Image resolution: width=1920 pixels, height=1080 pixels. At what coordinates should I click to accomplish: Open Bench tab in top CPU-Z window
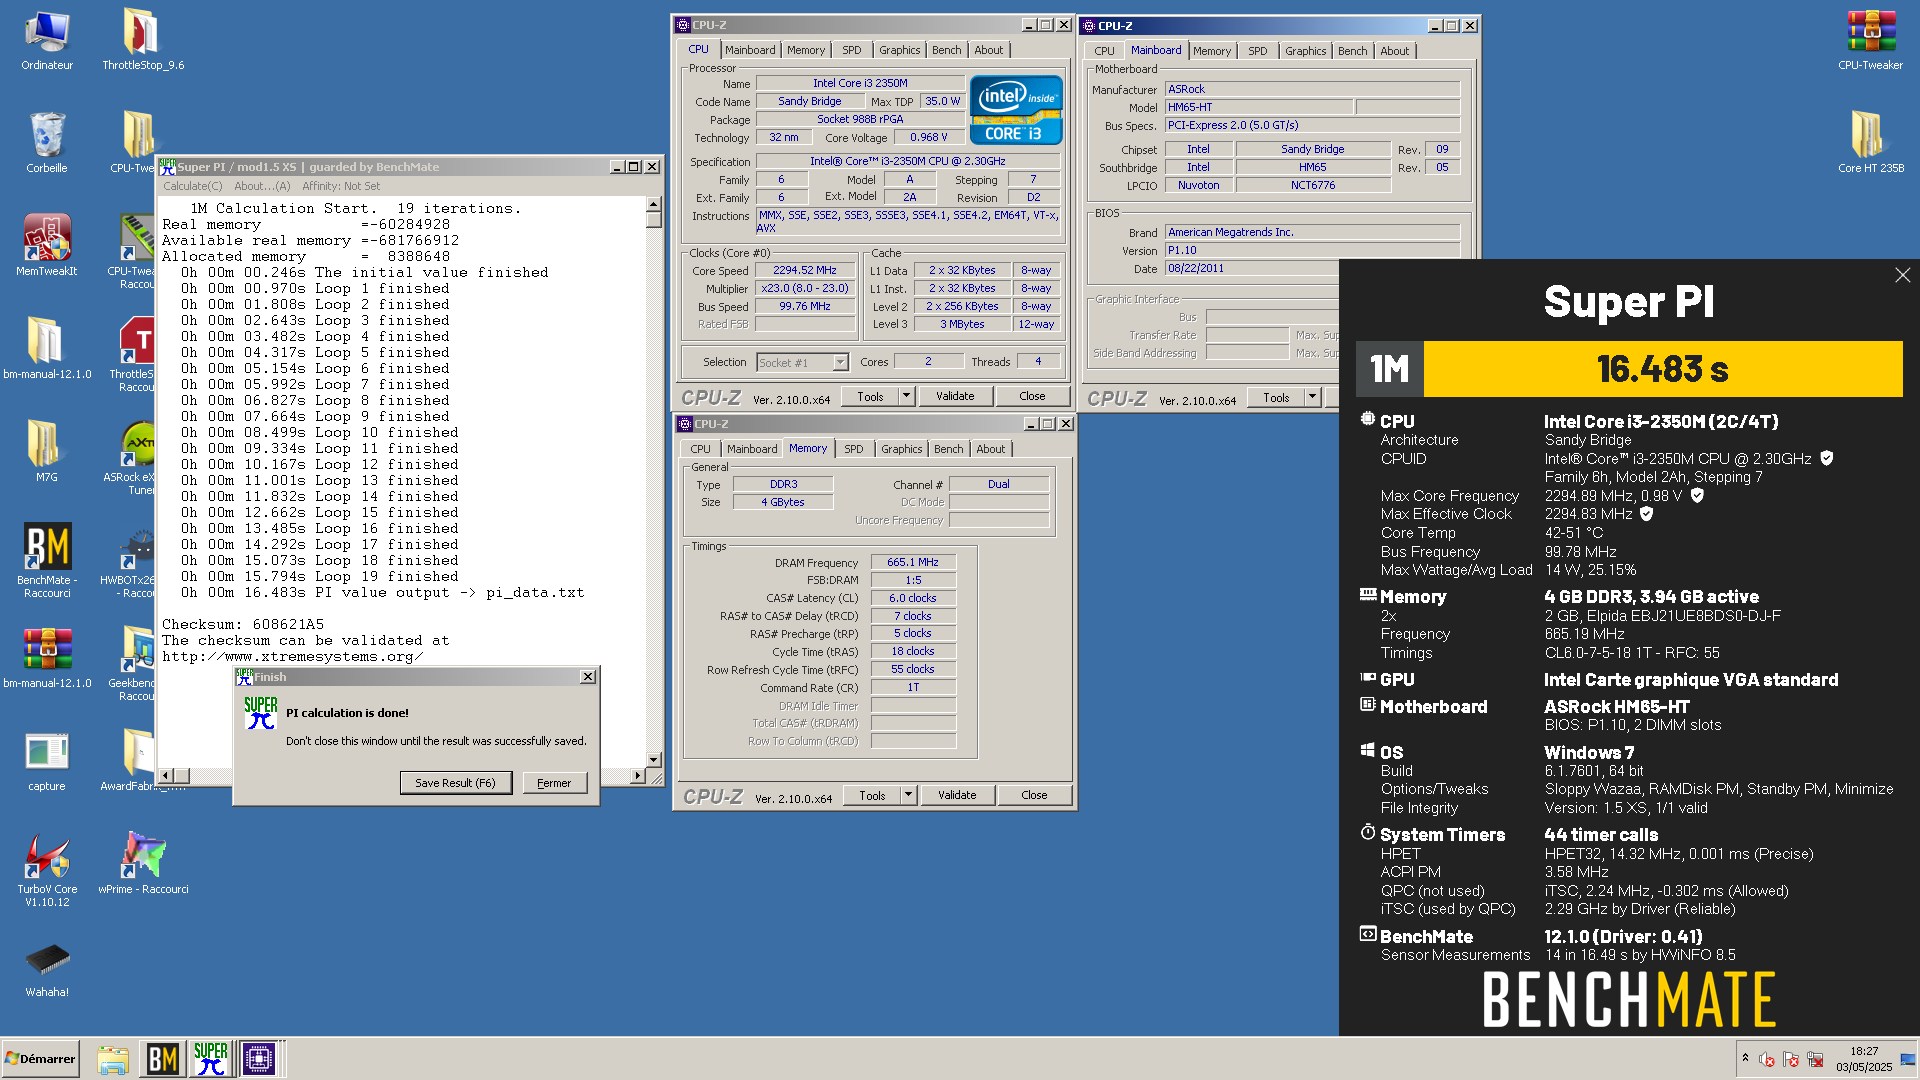(x=946, y=50)
